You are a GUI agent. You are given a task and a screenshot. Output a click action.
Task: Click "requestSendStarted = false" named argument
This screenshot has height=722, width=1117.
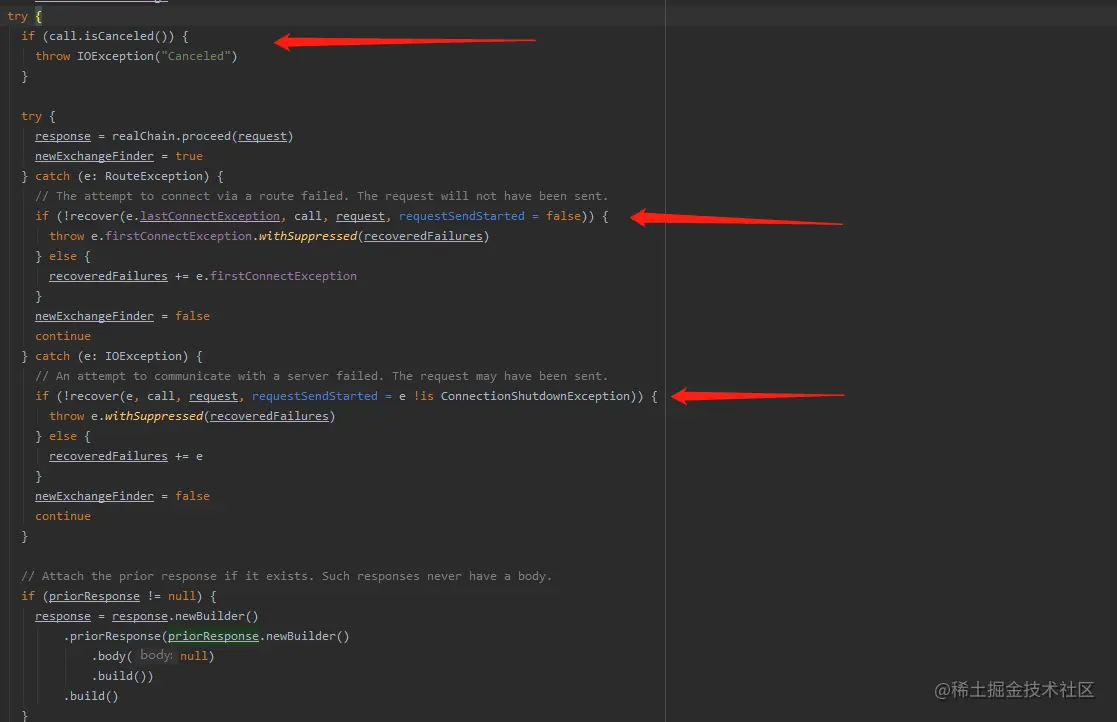pyautogui.click(x=490, y=216)
